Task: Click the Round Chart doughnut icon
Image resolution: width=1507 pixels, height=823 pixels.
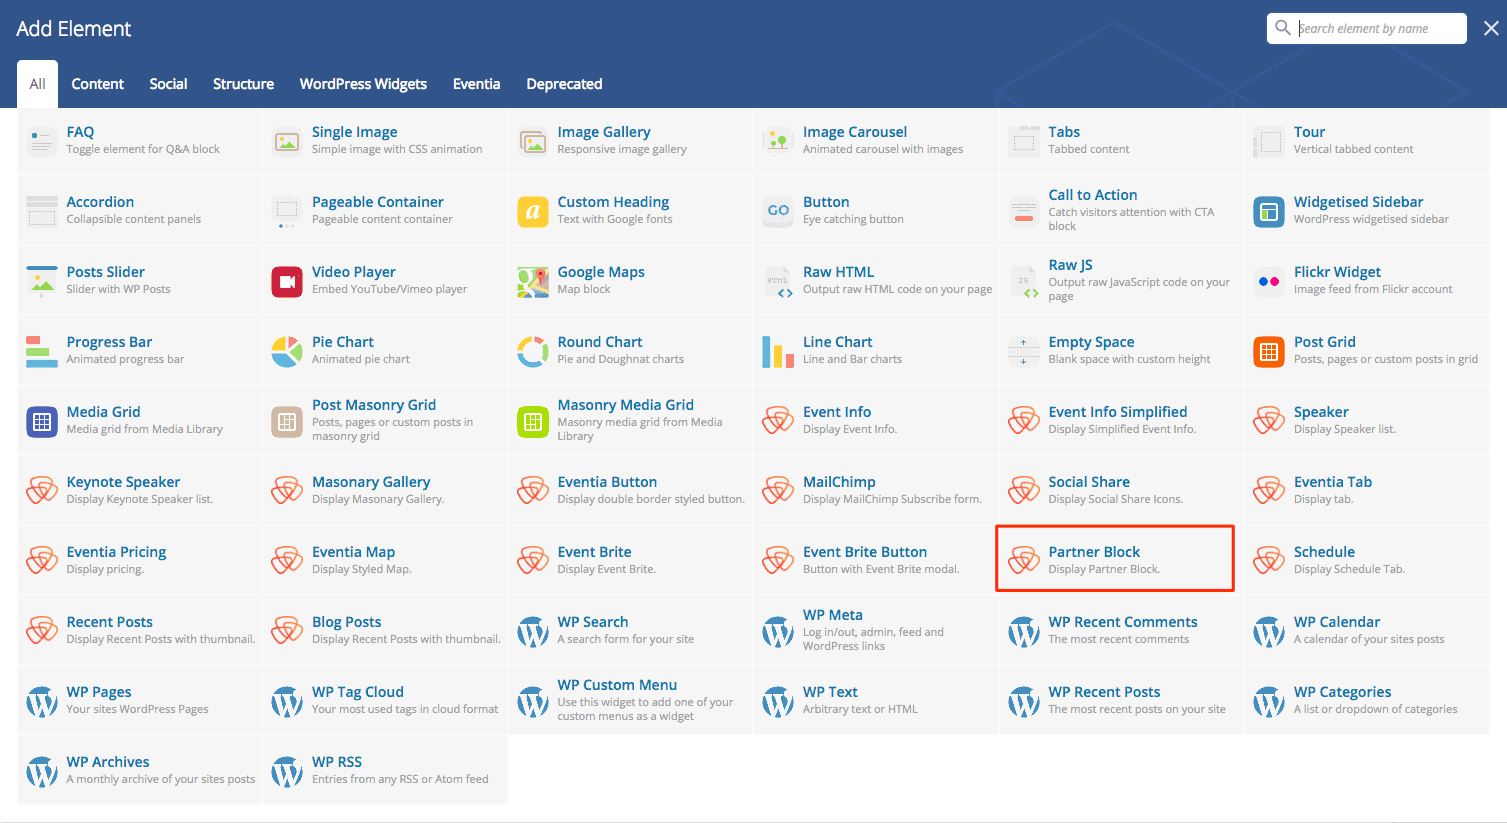Action: 532,352
